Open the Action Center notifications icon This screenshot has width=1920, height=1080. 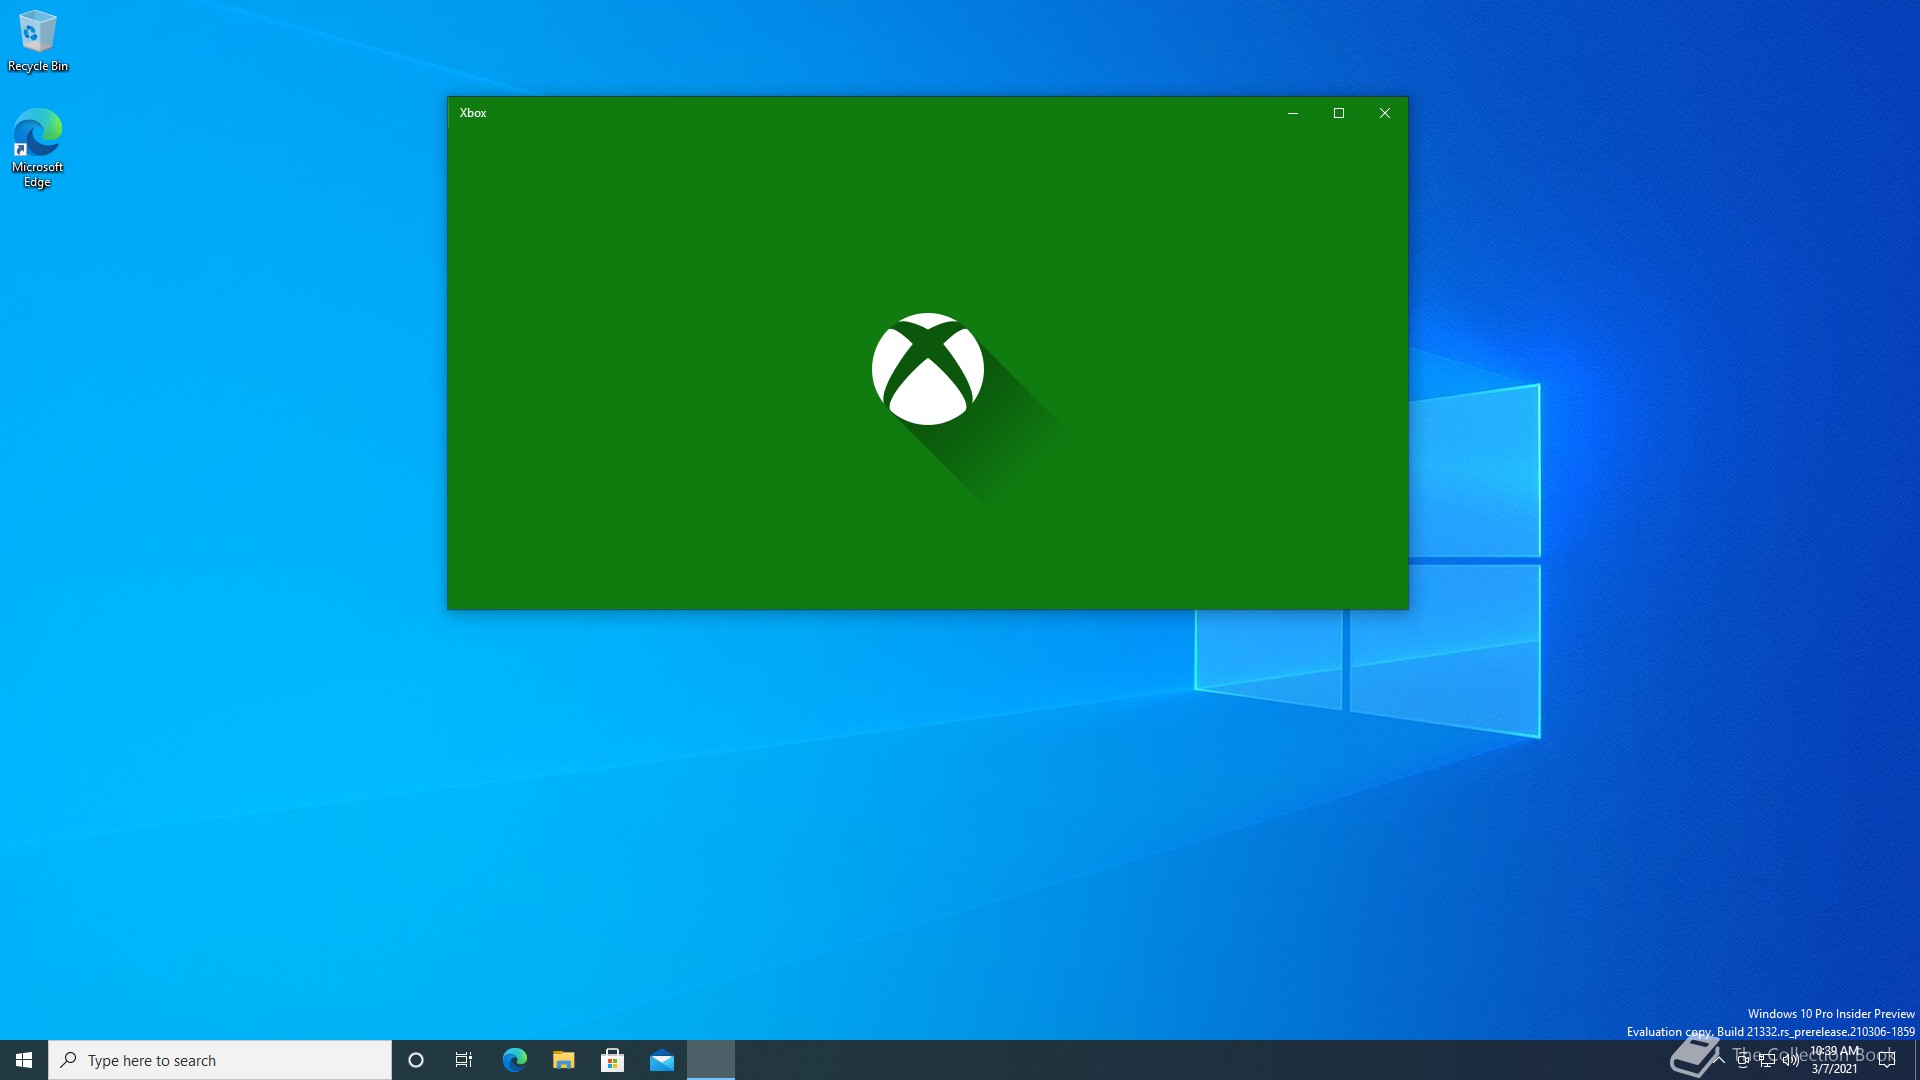pos(1887,1060)
